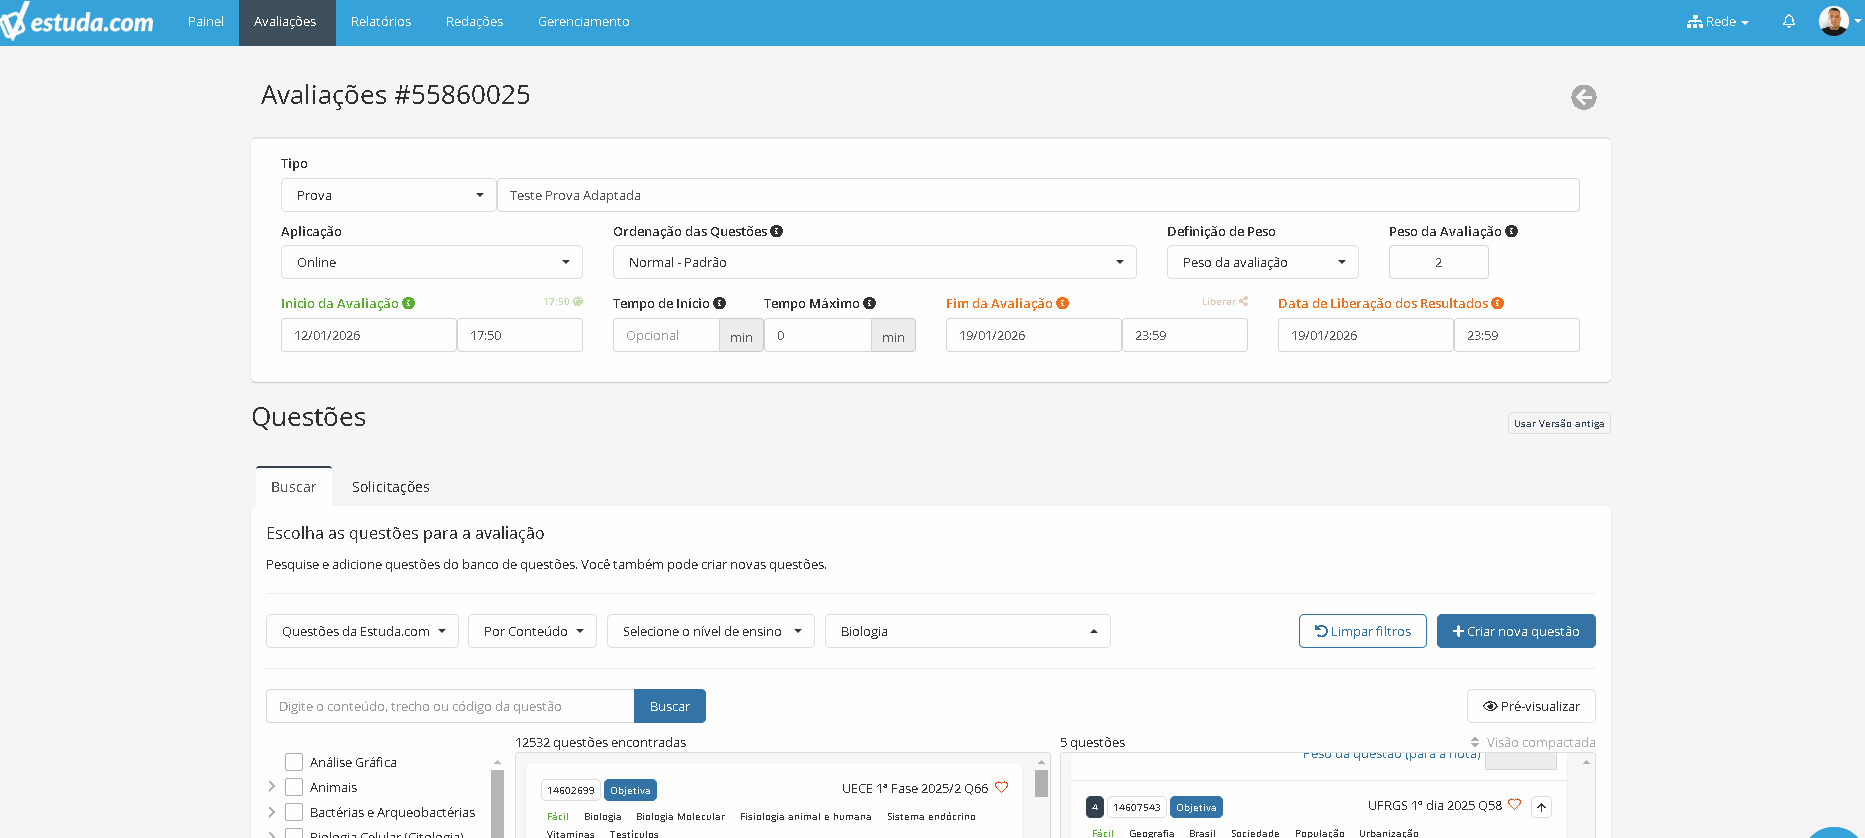Show info icon beside Início da Avaliação
Screen dimensions: 1865x838
(408, 303)
